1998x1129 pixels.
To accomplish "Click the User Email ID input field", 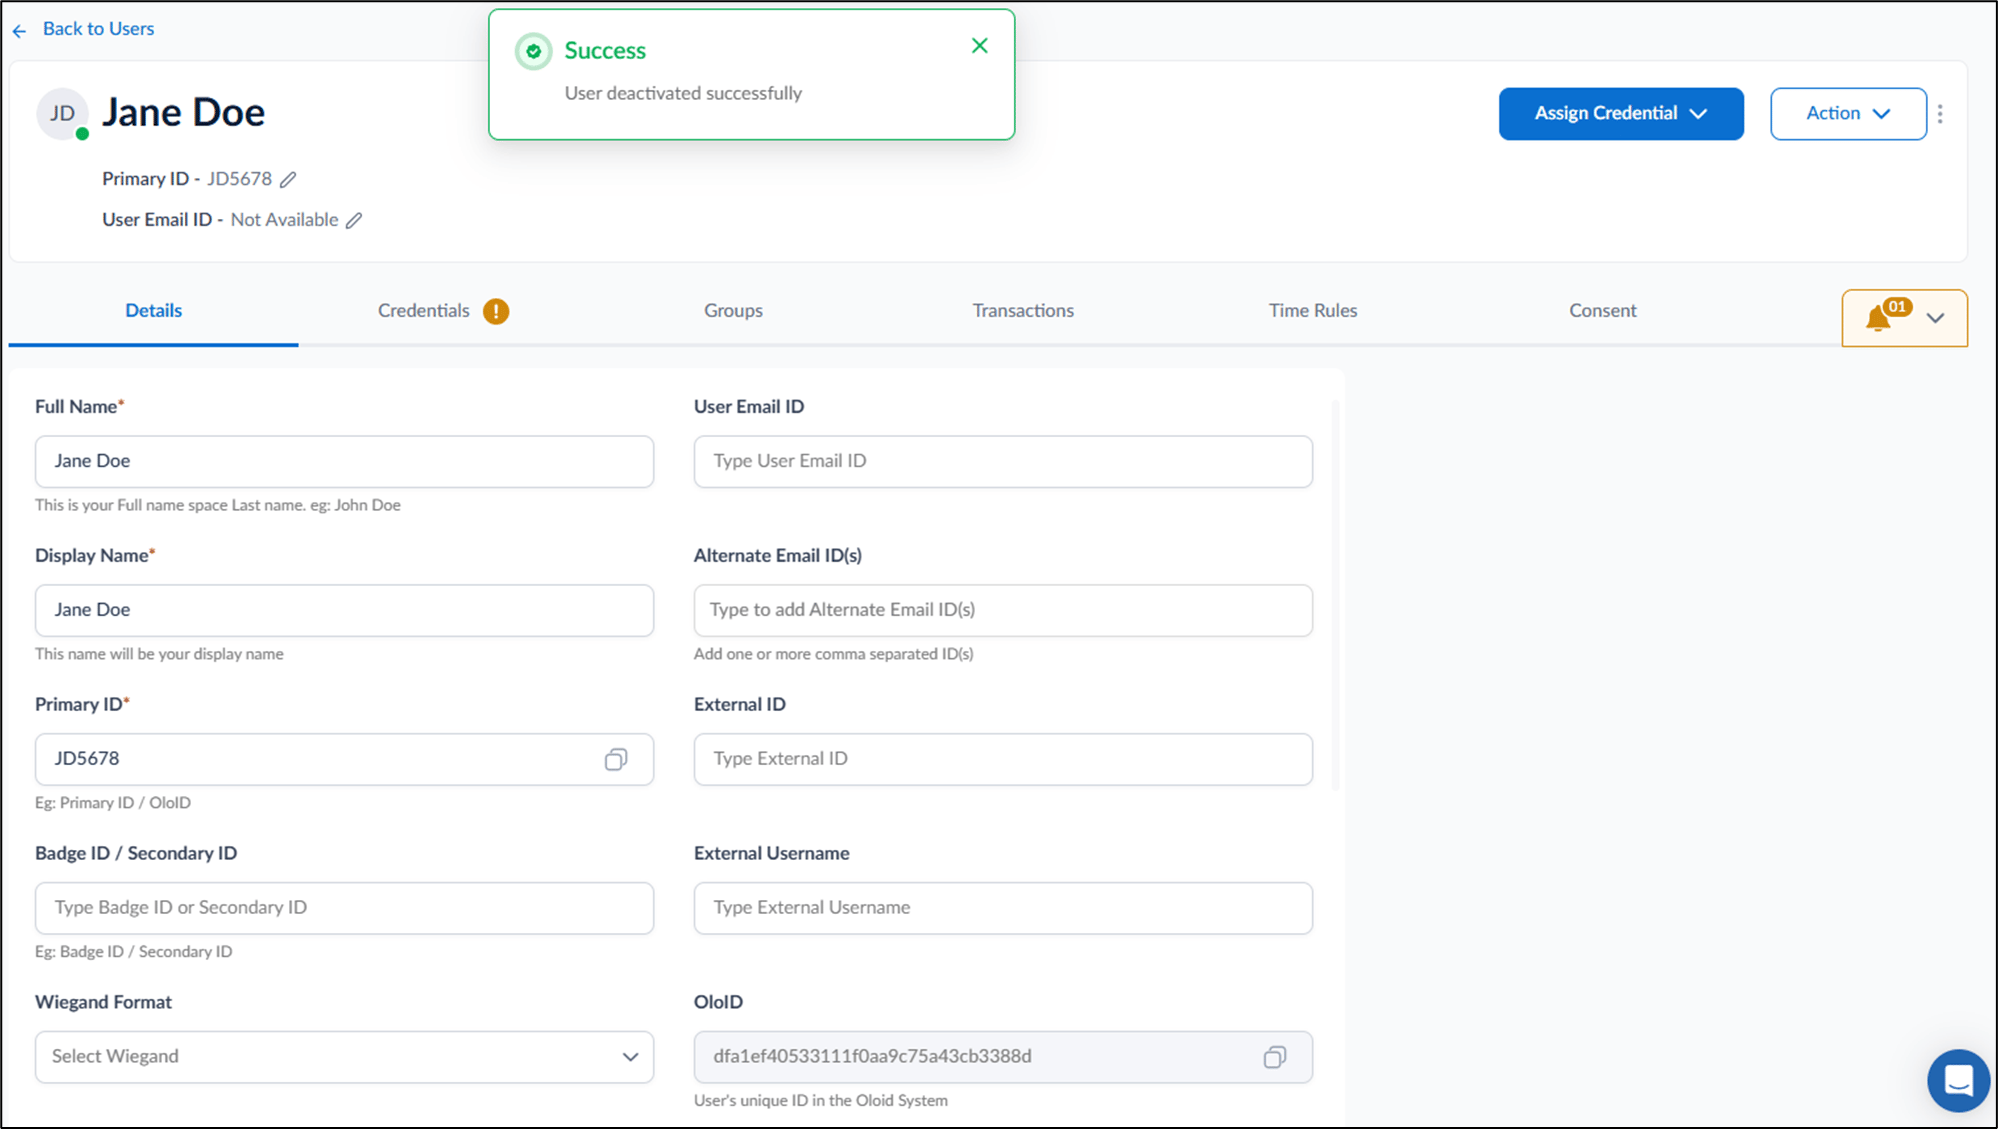I will (x=1003, y=462).
